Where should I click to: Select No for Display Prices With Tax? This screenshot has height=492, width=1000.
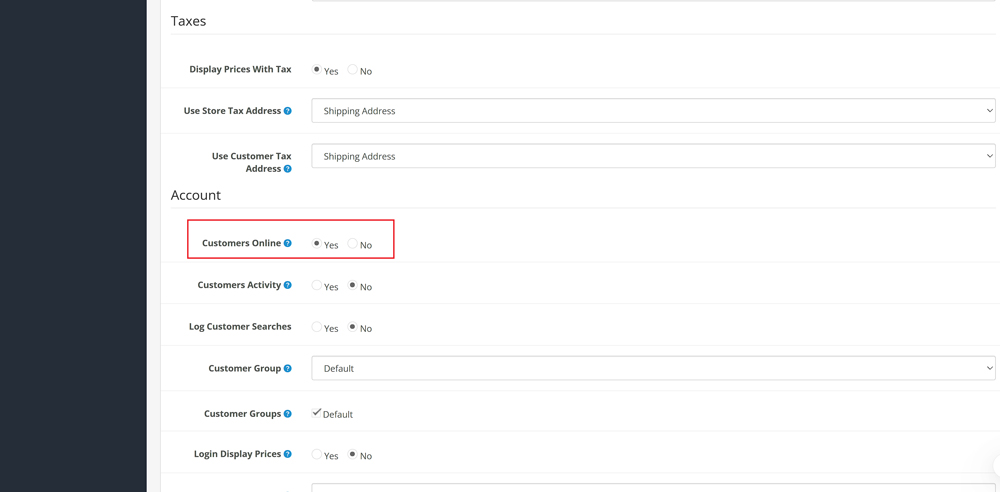[353, 70]
